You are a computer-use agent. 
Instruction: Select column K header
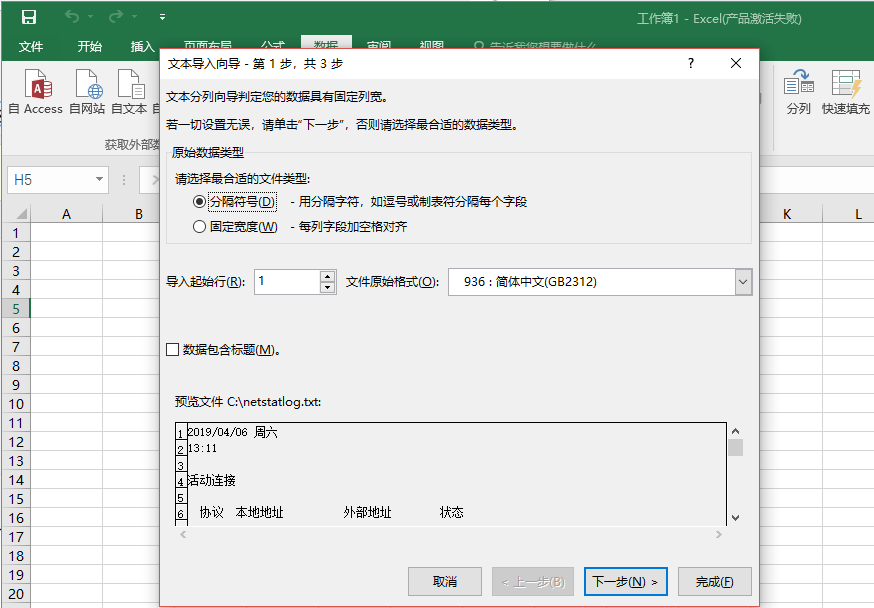(x=786, y=214)
